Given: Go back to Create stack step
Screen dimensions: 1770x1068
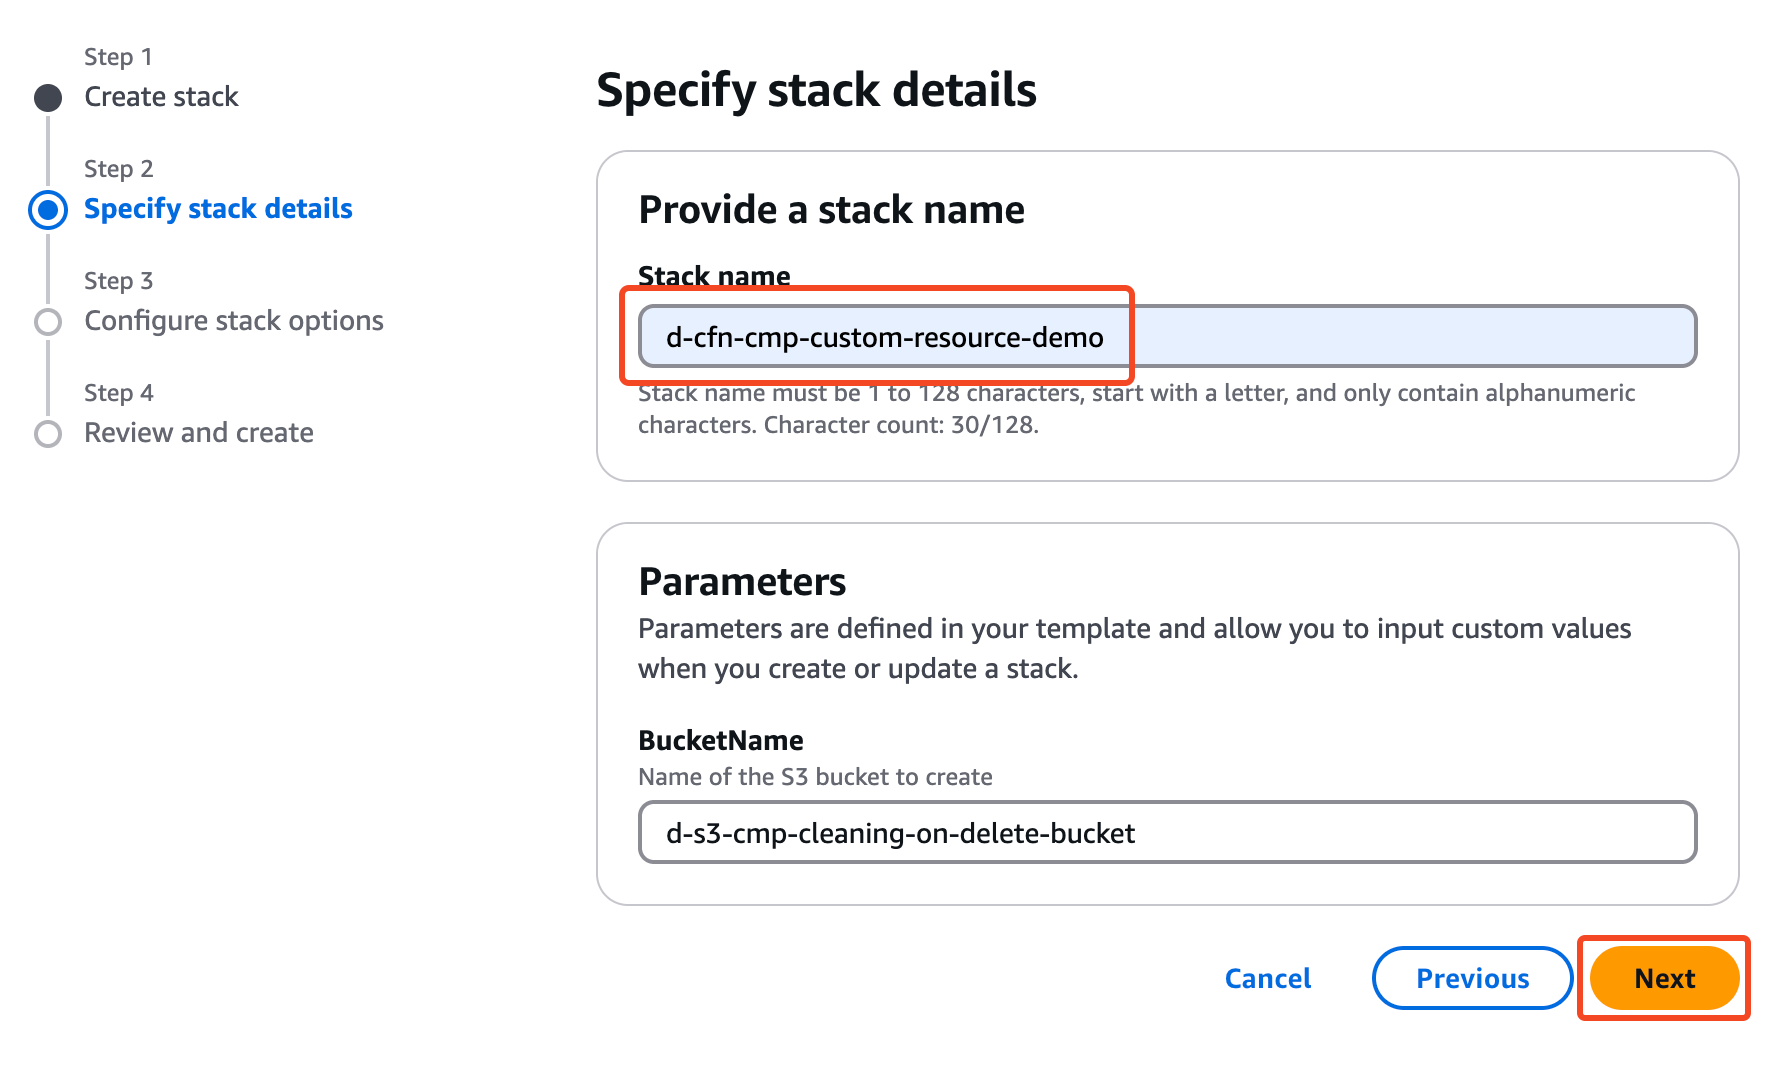Looking at the screenshot, I should pyautogui.click(x=161, y=97).
